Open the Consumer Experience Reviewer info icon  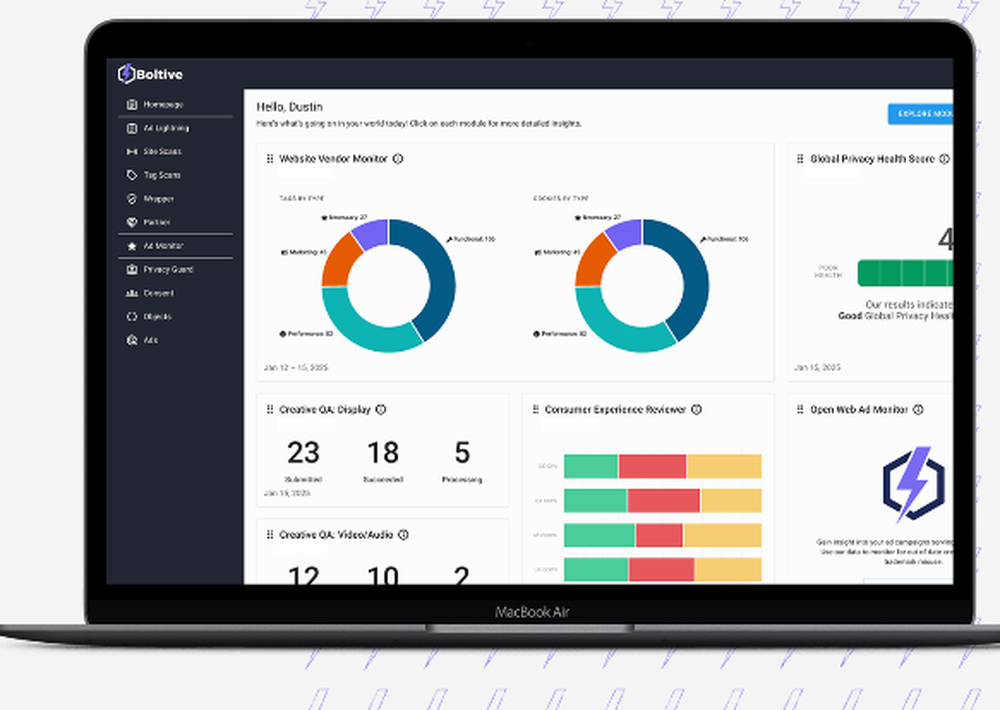[697, 409]
